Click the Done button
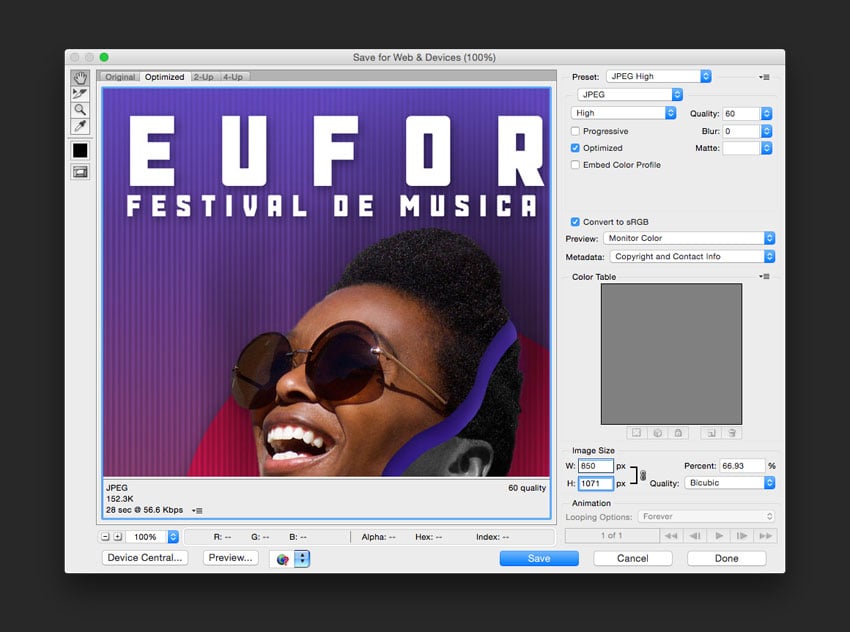850x632 pixels. [726, 558]
